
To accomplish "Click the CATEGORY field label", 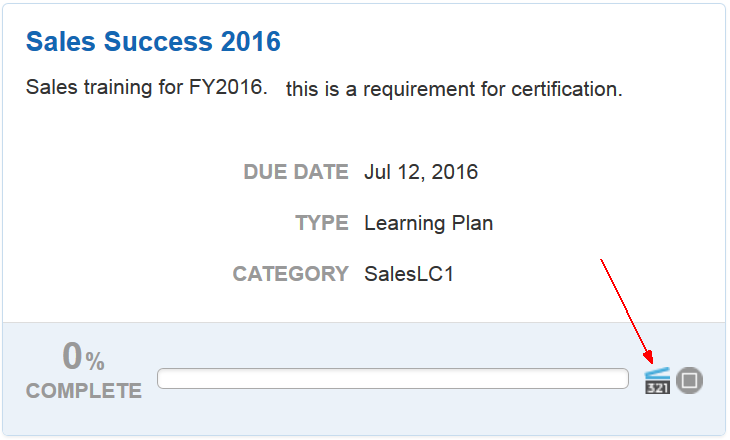I will click(291, 274).
